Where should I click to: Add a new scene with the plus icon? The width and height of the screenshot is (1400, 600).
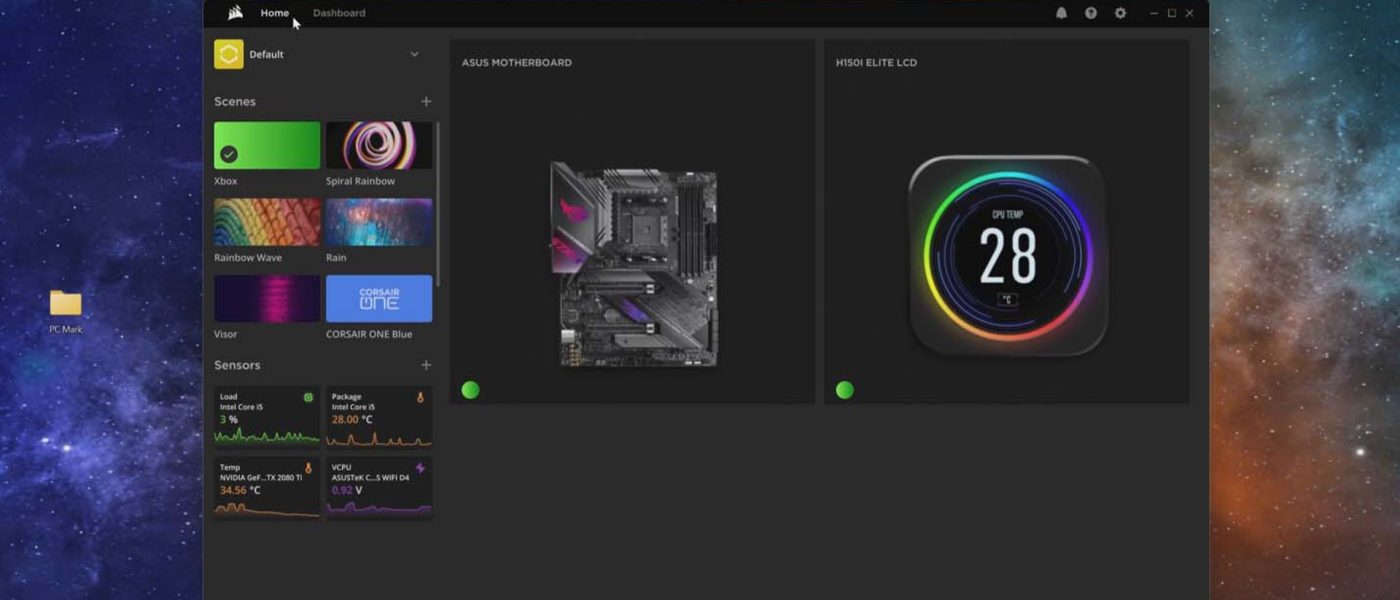(x=426, y=101)
